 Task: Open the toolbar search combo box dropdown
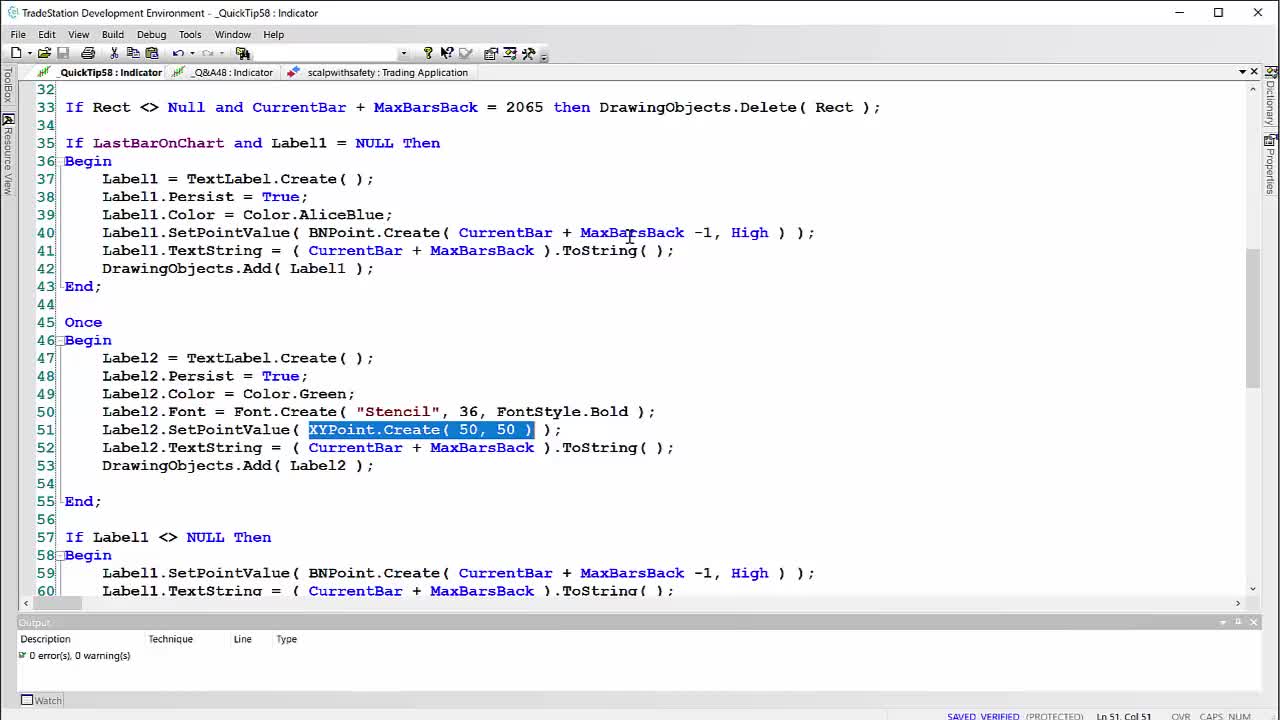403,53
